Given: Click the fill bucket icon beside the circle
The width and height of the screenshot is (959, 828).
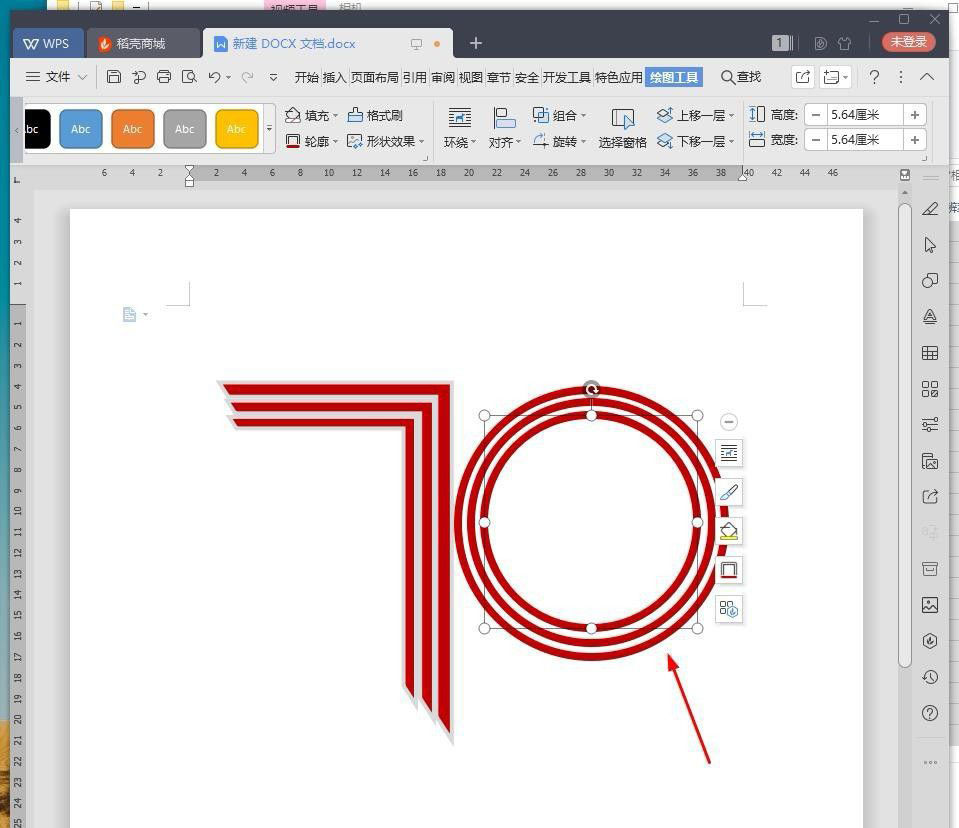Looking at the screenshot, I should [x=729, y=531].
